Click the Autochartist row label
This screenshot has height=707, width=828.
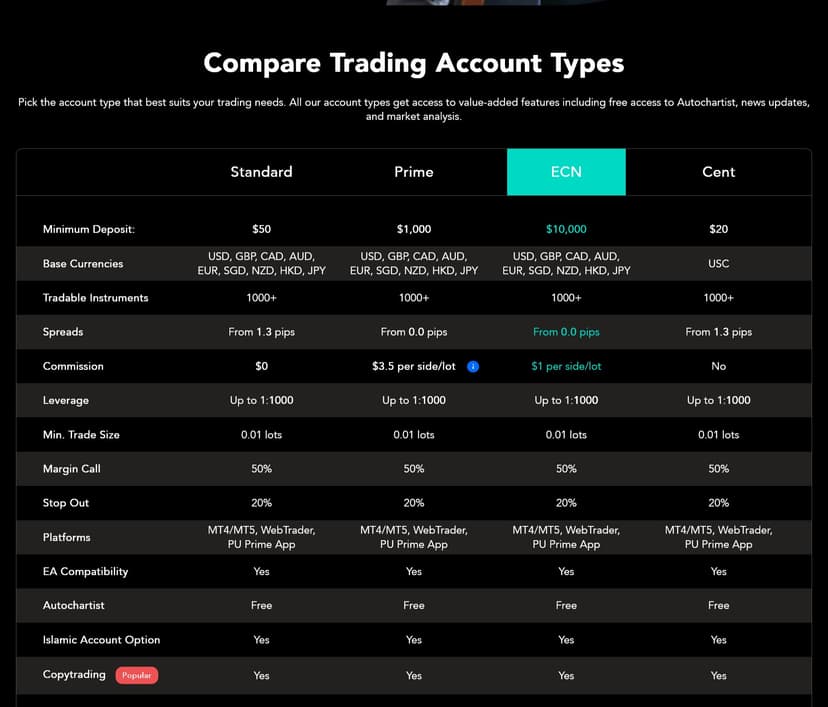click(x=74, y=605)
